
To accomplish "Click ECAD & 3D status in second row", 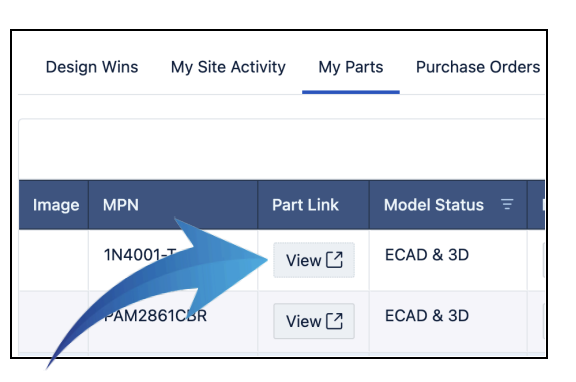I will [x=427, y=316].
